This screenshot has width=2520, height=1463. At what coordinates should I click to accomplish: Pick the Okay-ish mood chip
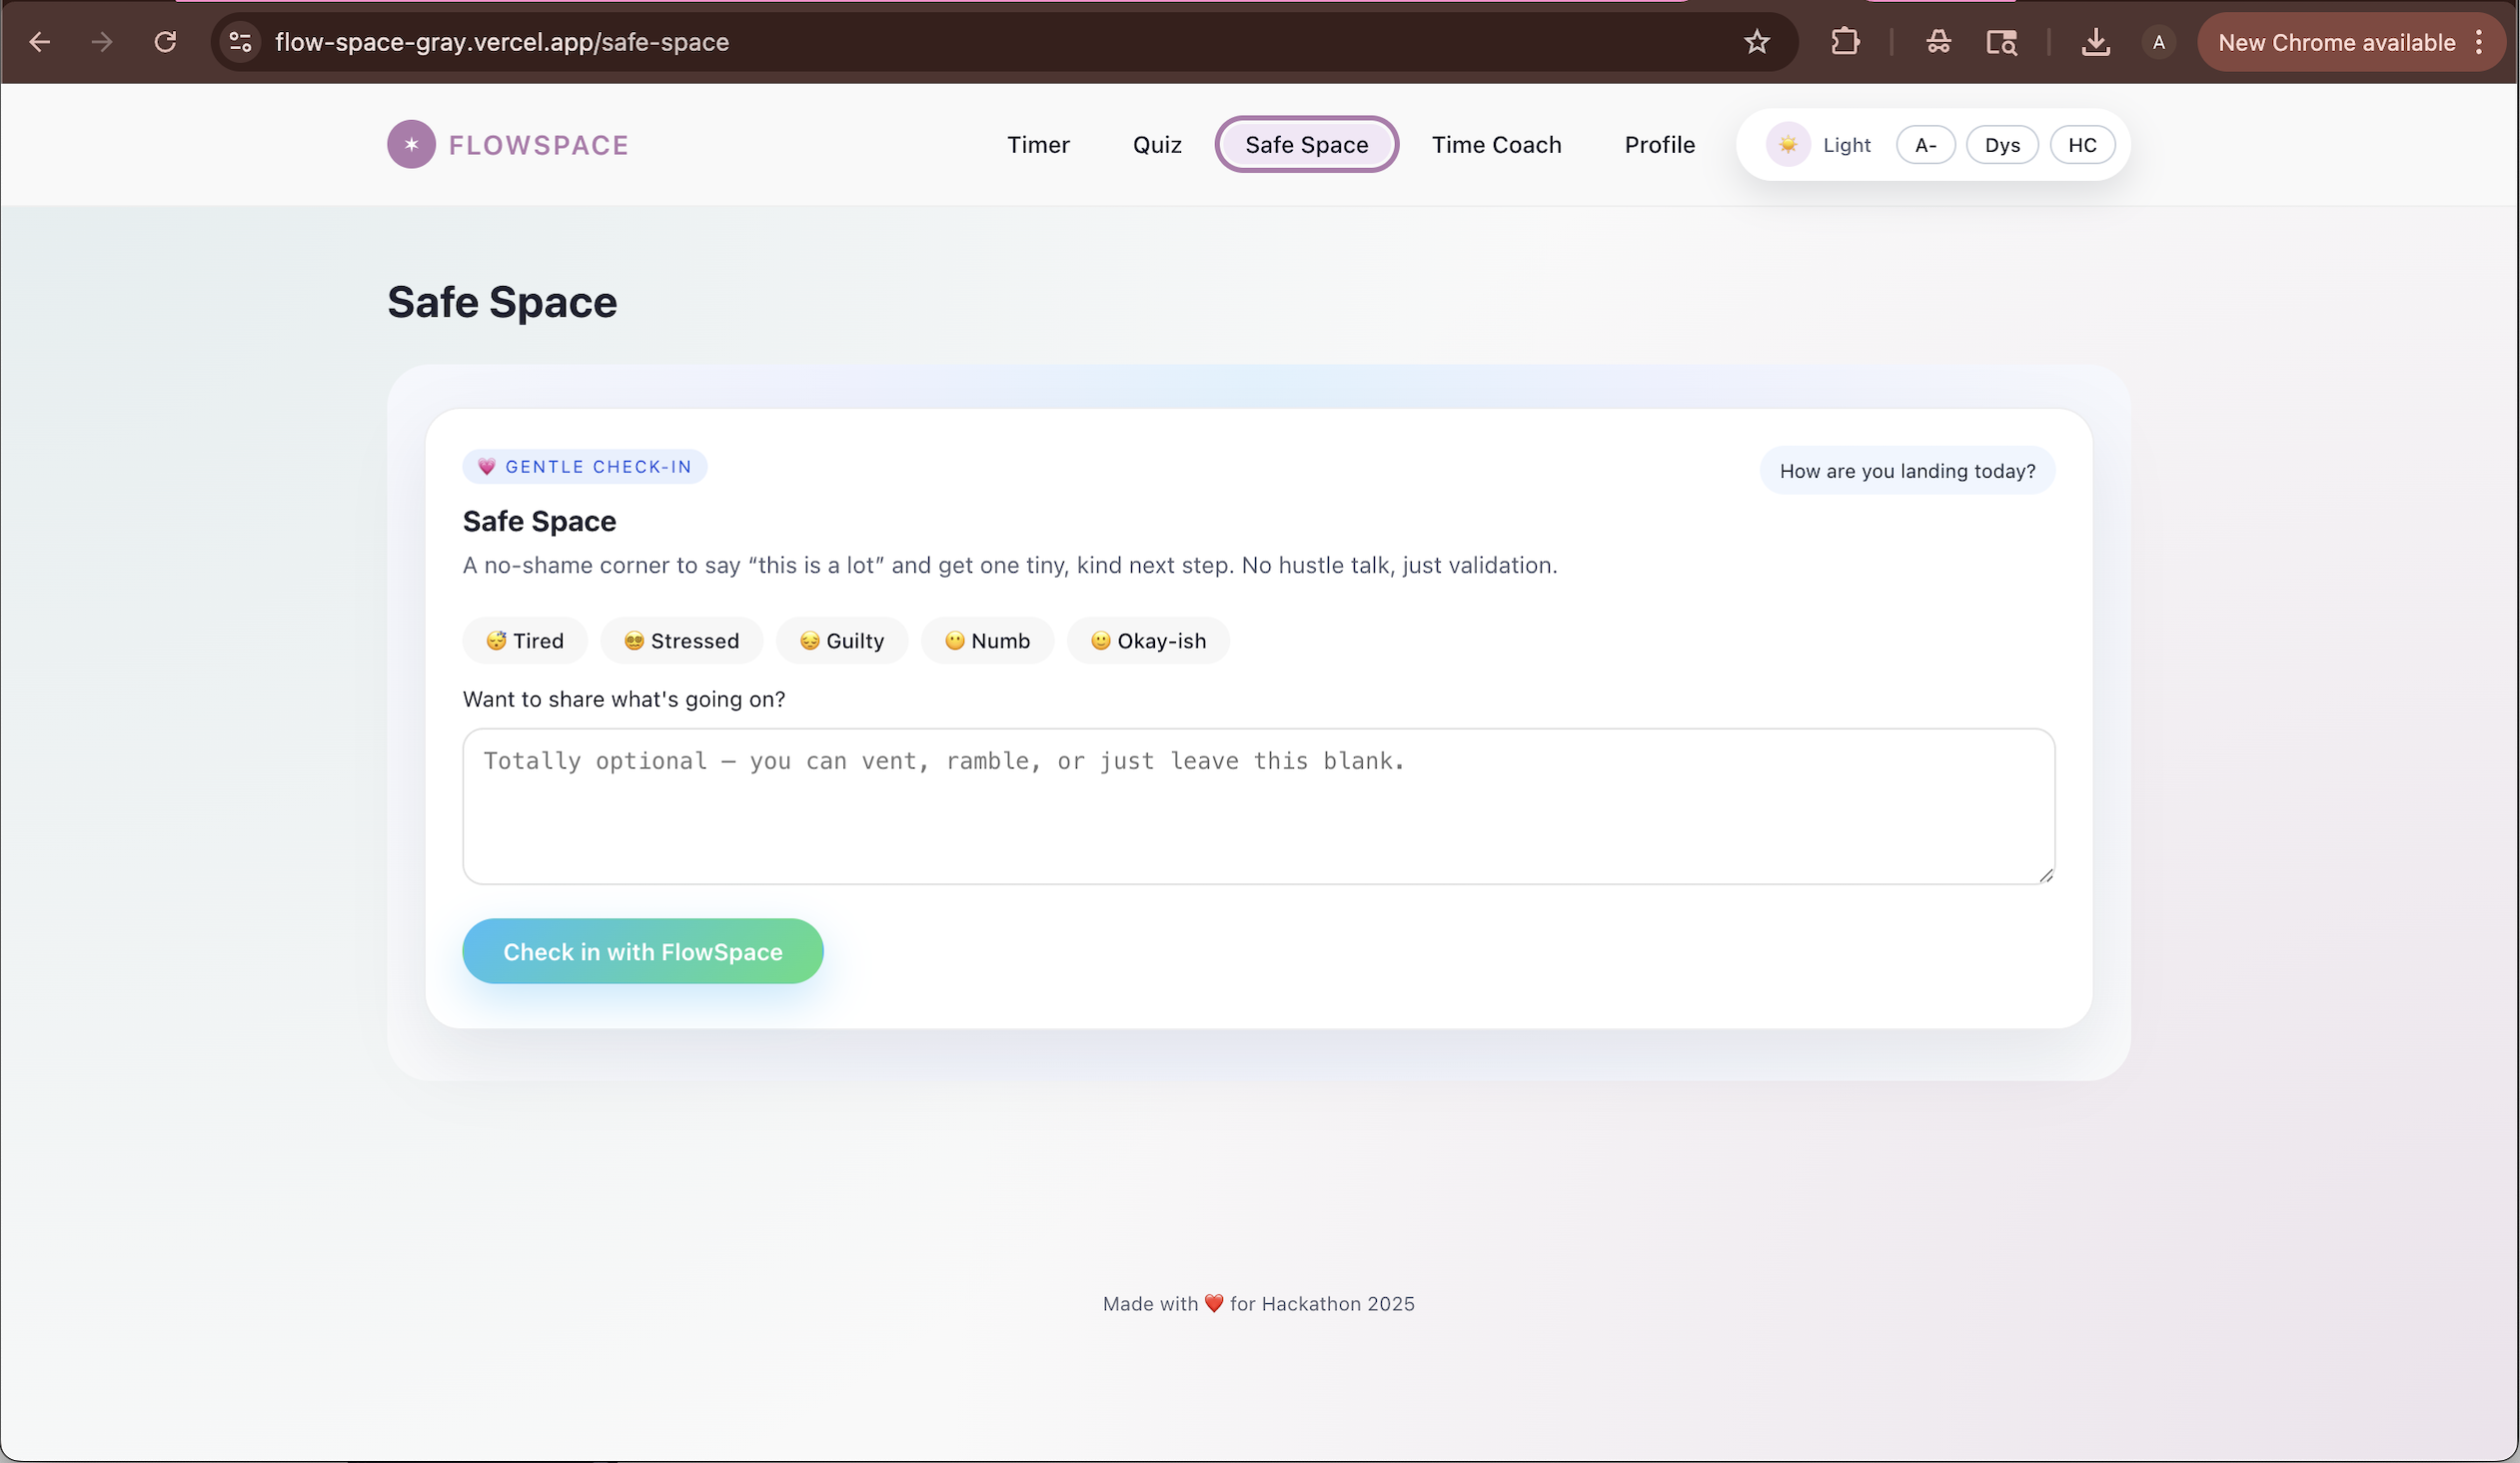[1148, 641]
